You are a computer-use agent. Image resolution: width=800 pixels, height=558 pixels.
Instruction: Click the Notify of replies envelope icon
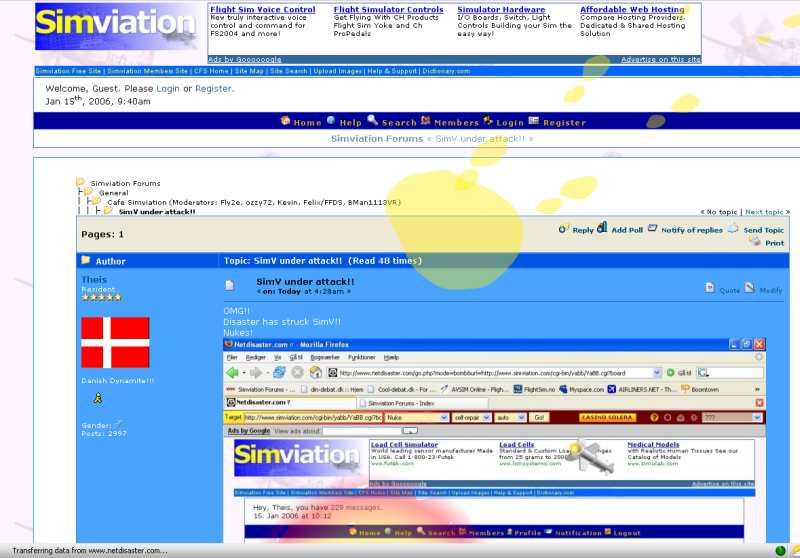pos(653,228)
